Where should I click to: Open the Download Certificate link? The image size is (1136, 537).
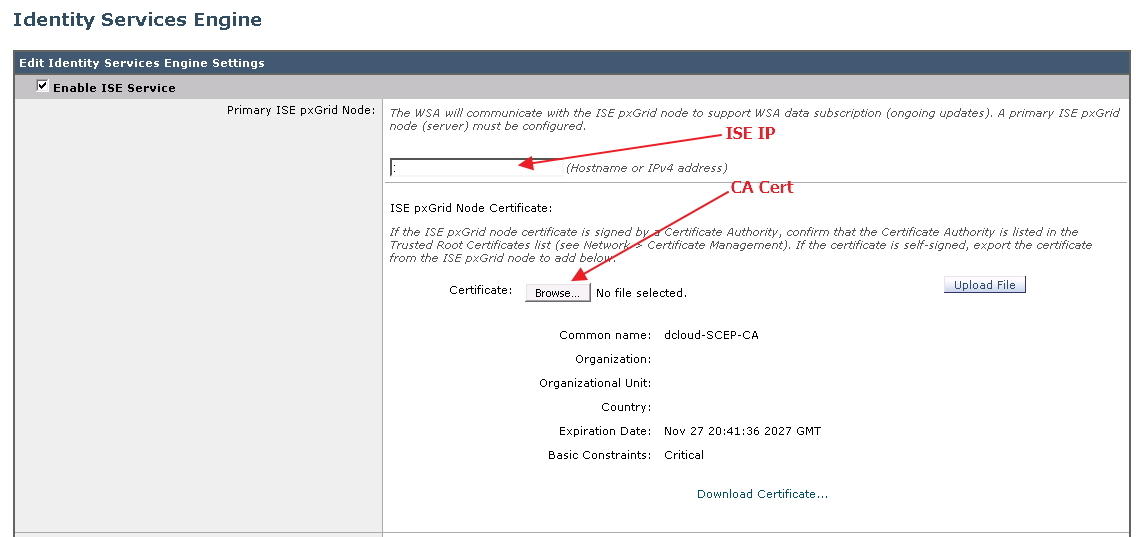click(x=762, y=494)
